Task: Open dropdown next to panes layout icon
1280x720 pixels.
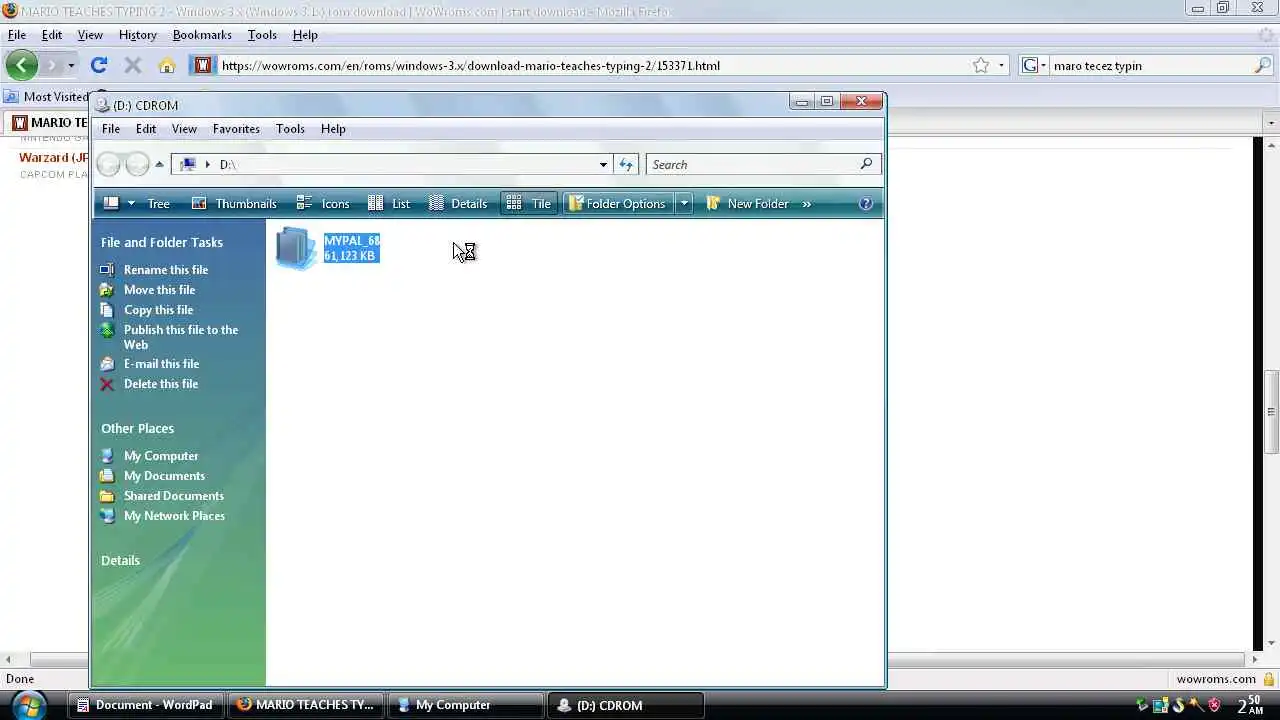Action: (x=131, y=203)
